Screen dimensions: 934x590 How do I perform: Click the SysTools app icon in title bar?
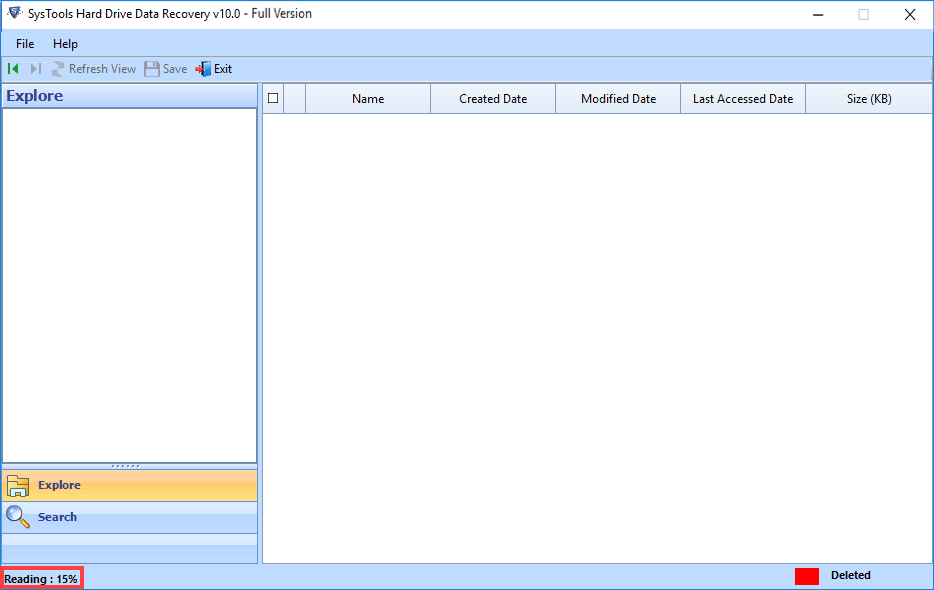click(14, 13)
